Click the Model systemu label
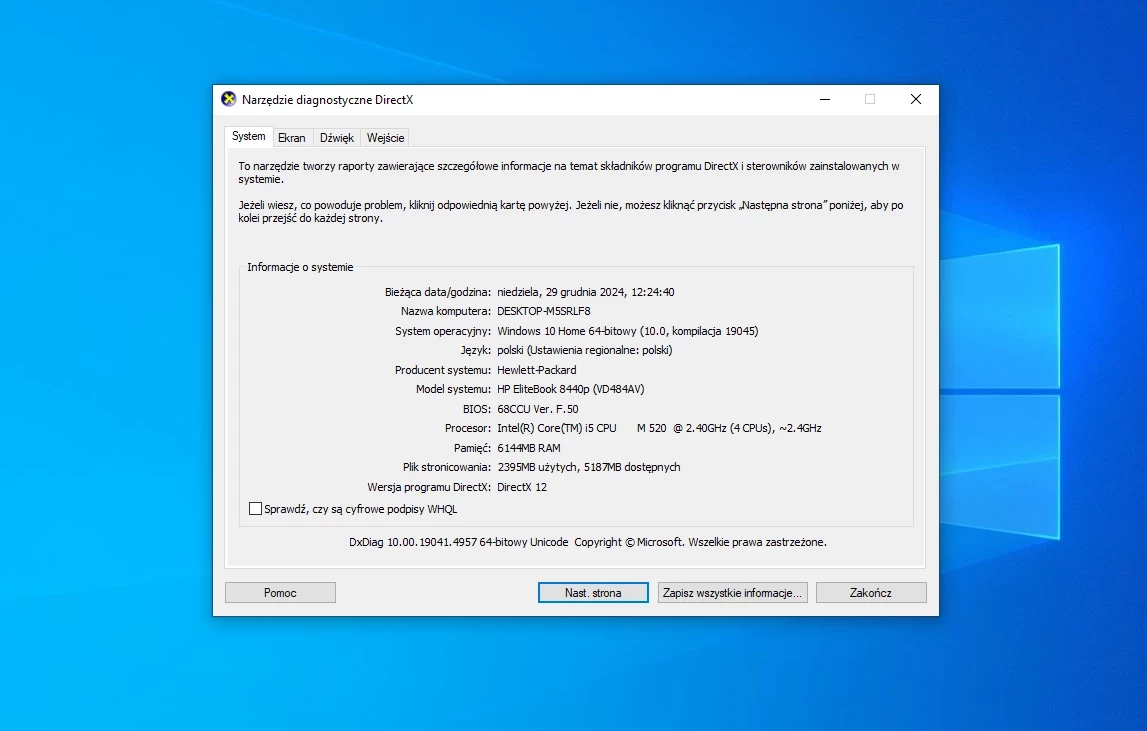Viewport: 1147px width, 731px height. coord(454,389)
